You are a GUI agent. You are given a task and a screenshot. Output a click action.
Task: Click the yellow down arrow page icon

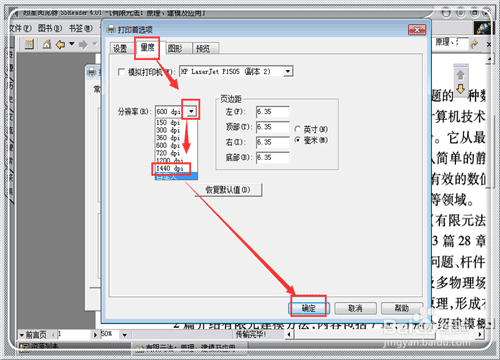click(460, 88)
